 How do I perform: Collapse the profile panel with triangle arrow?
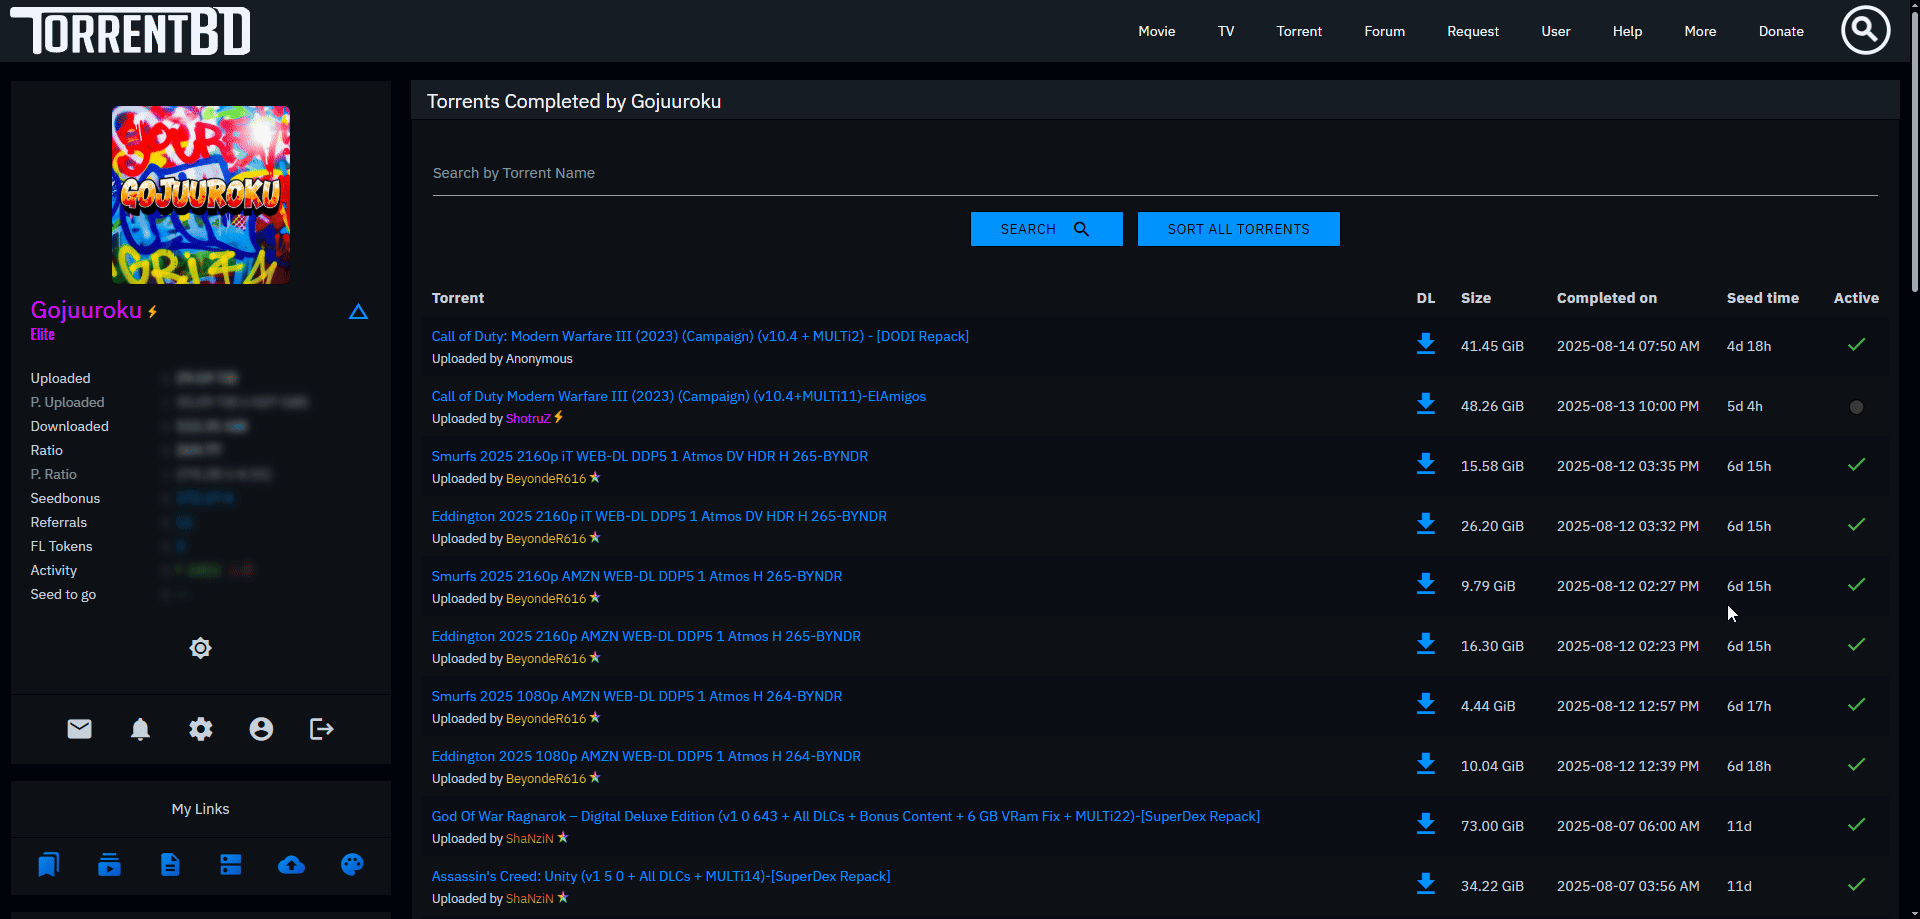click(358, 312)
